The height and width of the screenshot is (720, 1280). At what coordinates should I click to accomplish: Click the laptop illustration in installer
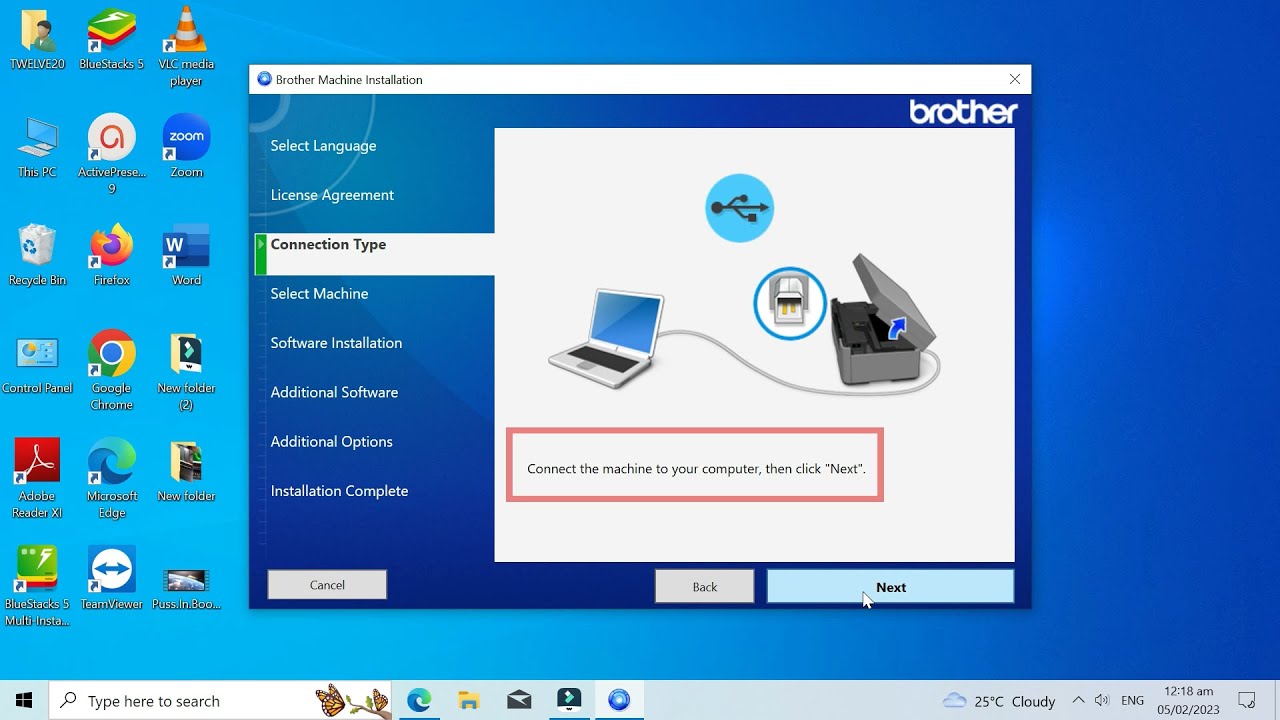tap(605, 337)
